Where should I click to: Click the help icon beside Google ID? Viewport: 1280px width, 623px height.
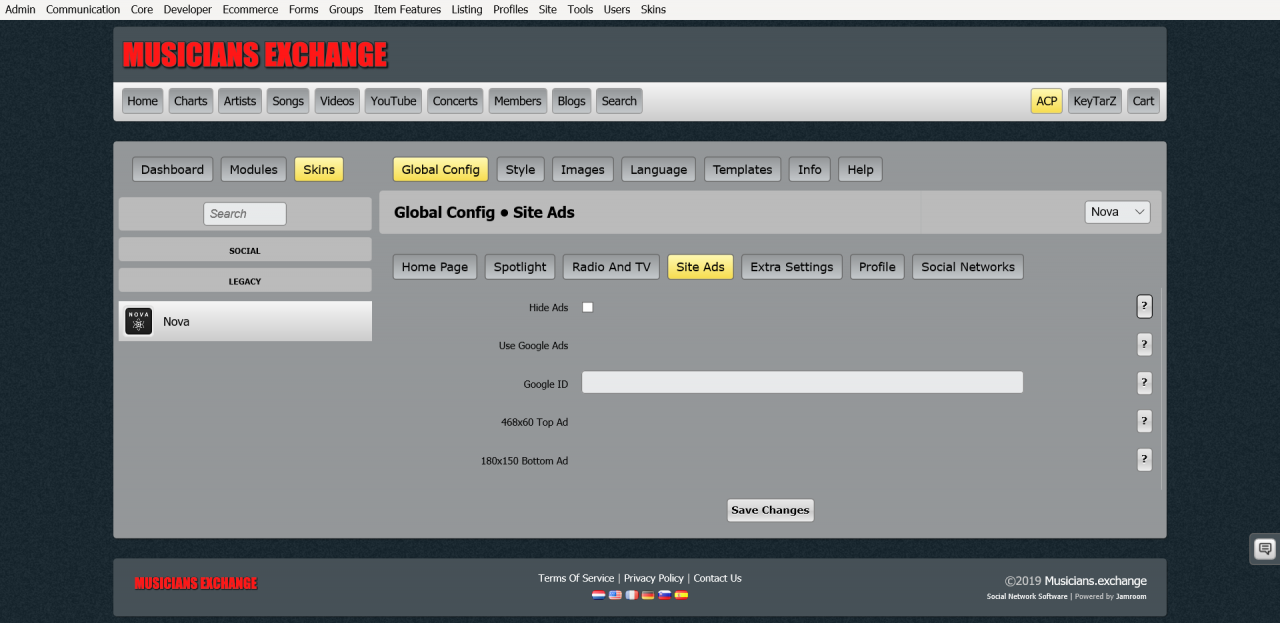[x=1144, y=383]
